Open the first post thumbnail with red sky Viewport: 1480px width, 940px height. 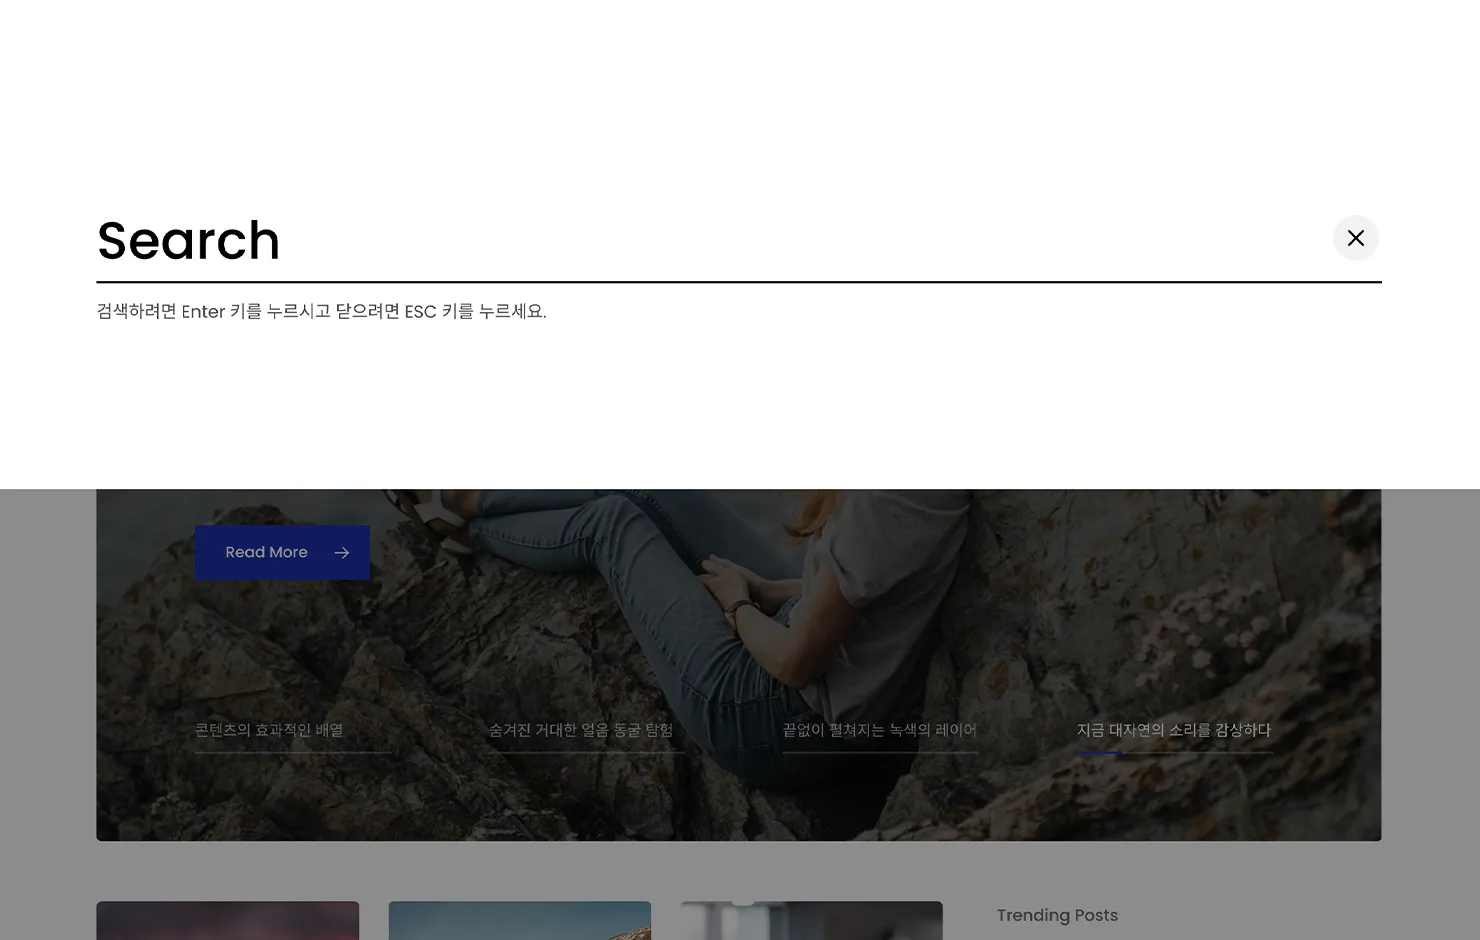click(x=227, y=921)
